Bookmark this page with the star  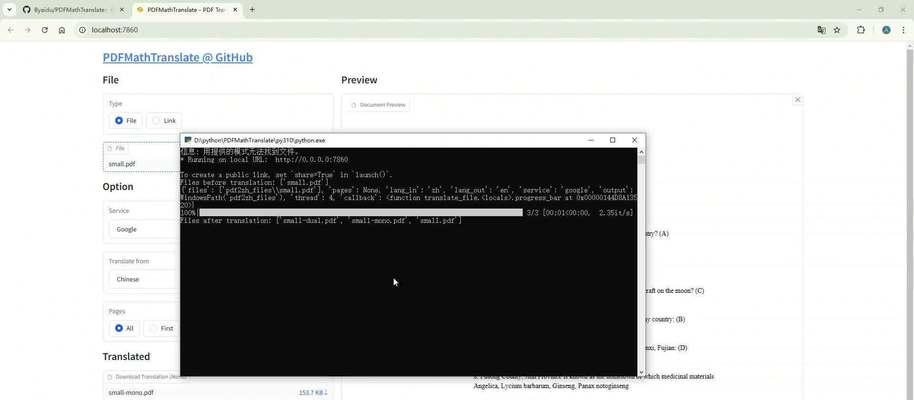coord(836,30)
